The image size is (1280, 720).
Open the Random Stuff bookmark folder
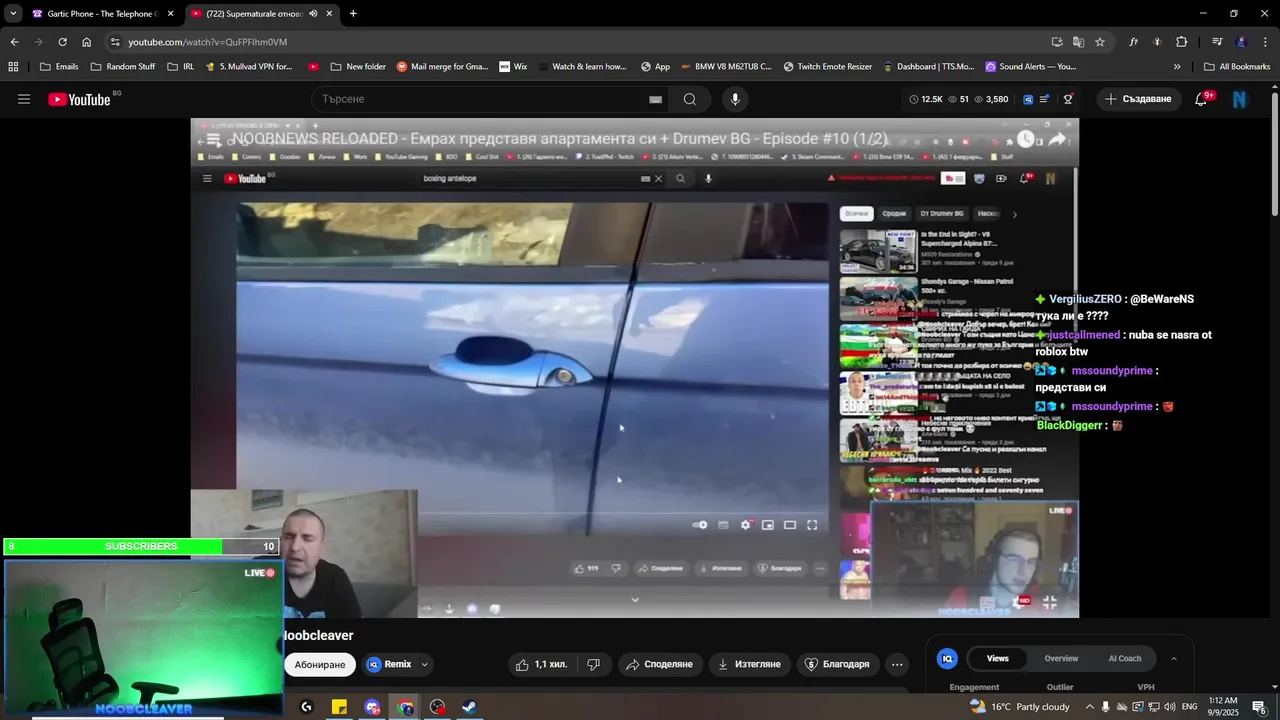(123, 67)
